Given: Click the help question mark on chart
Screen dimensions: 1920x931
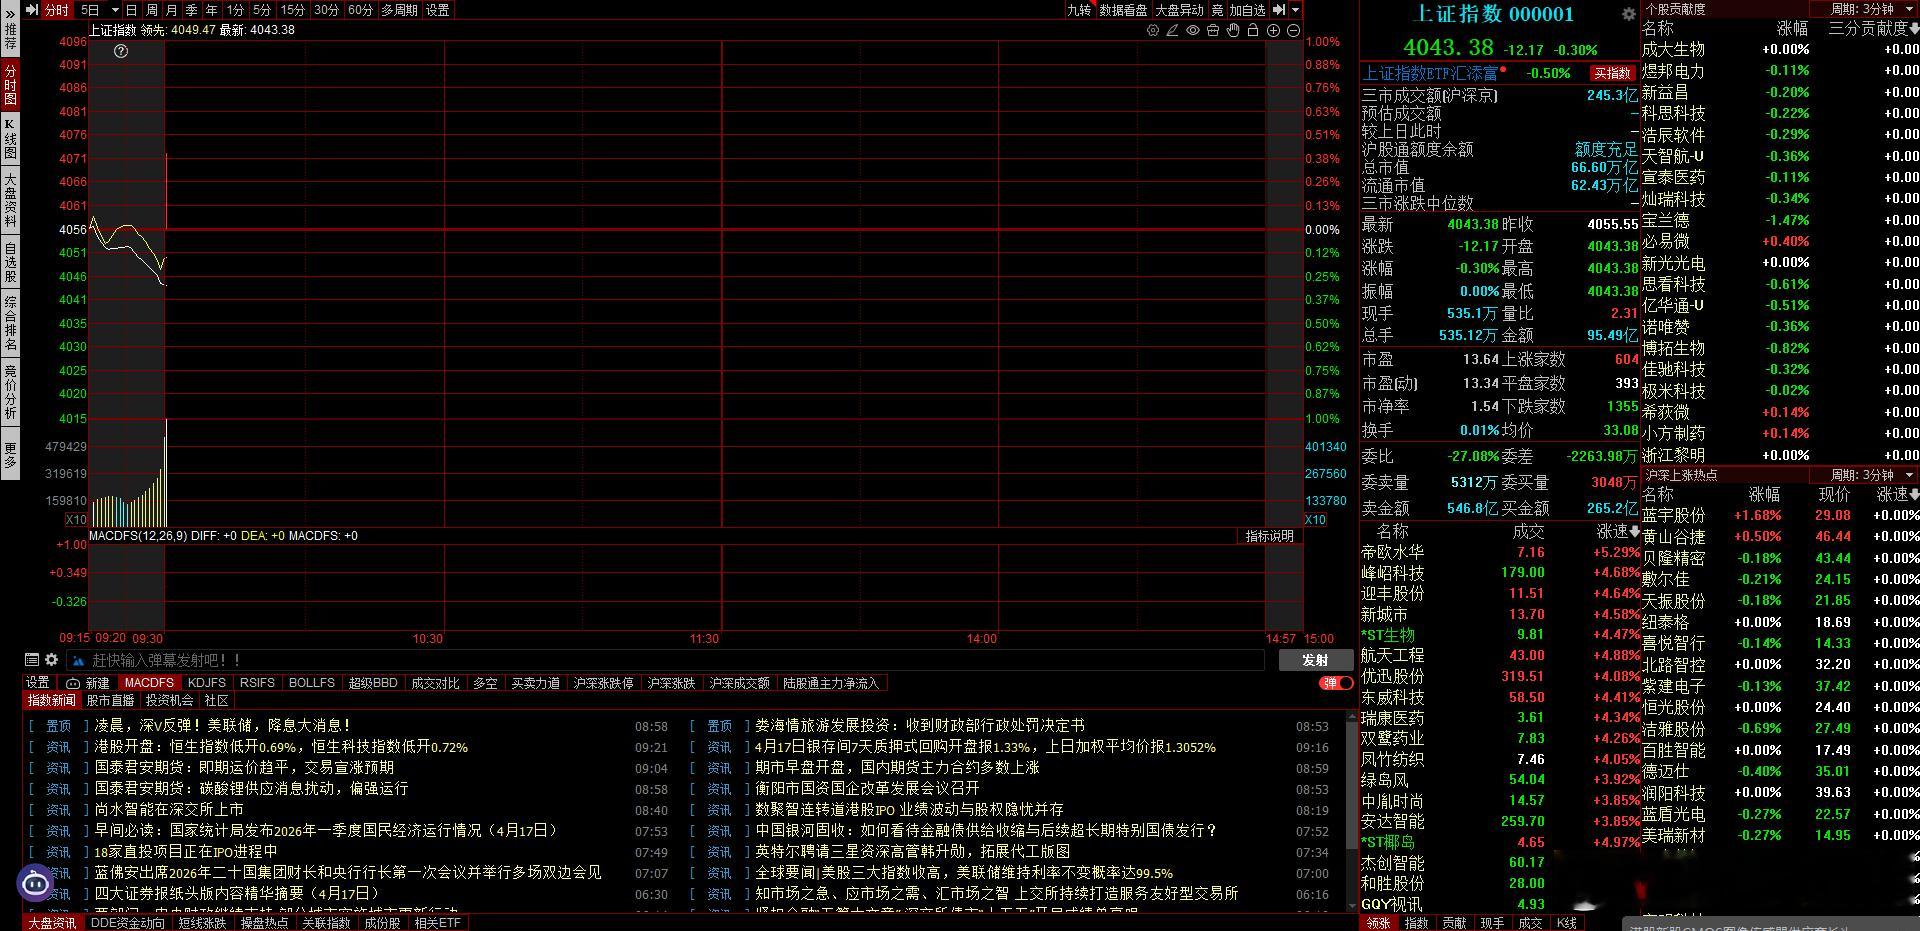Looking at the screenshot, I should pos(121,51).
